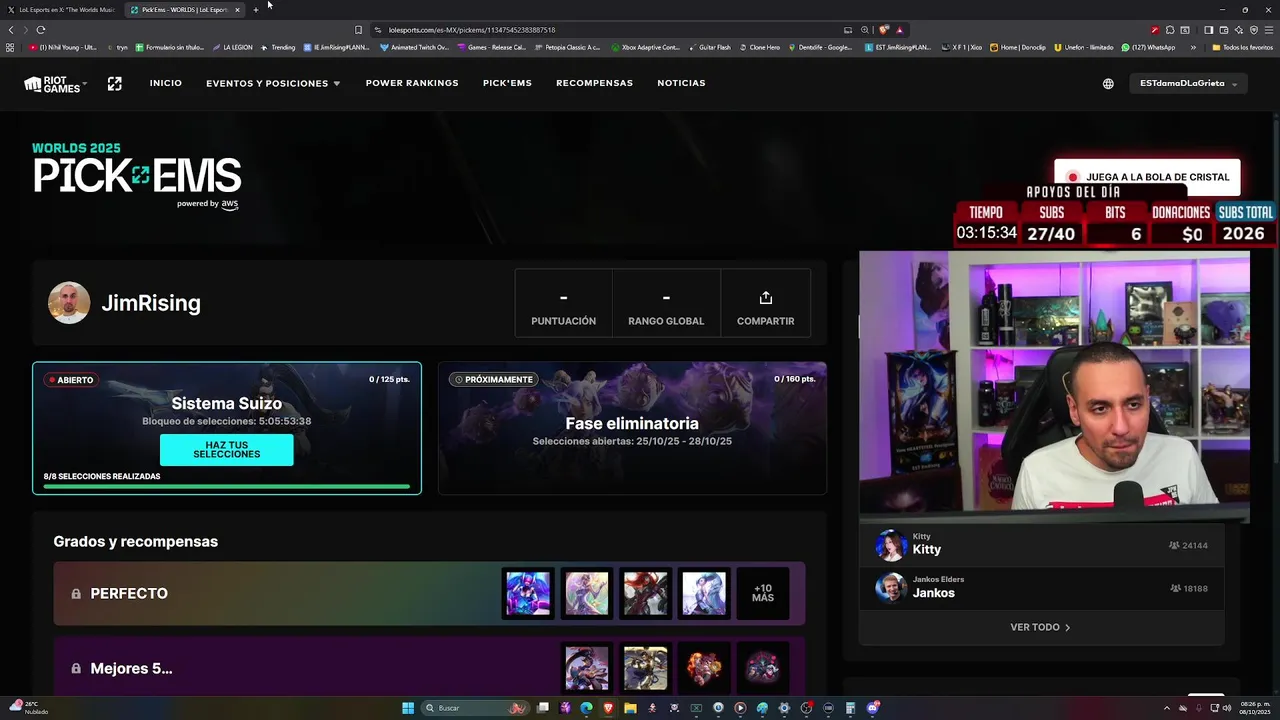Open Microsoft Edge from the taskbar

pyautogui.click(x=586, y=708)
